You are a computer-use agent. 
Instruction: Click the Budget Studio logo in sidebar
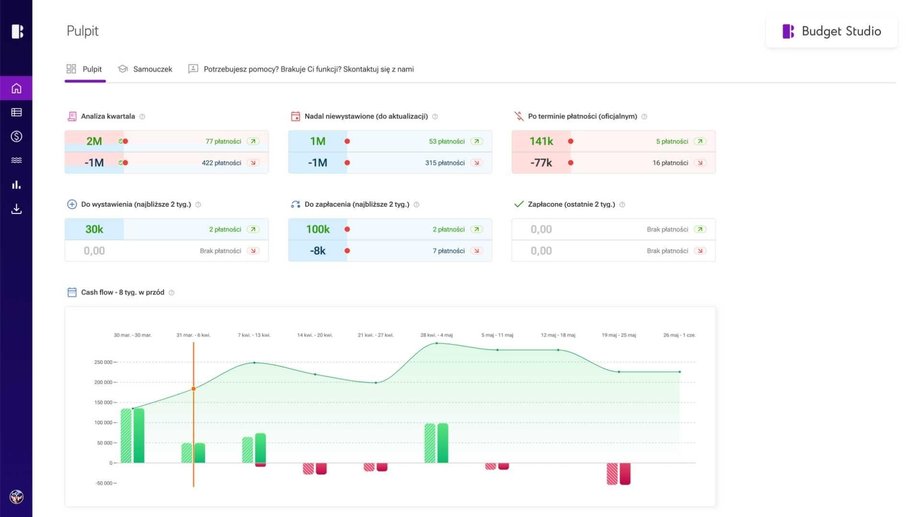click(16, 31)
